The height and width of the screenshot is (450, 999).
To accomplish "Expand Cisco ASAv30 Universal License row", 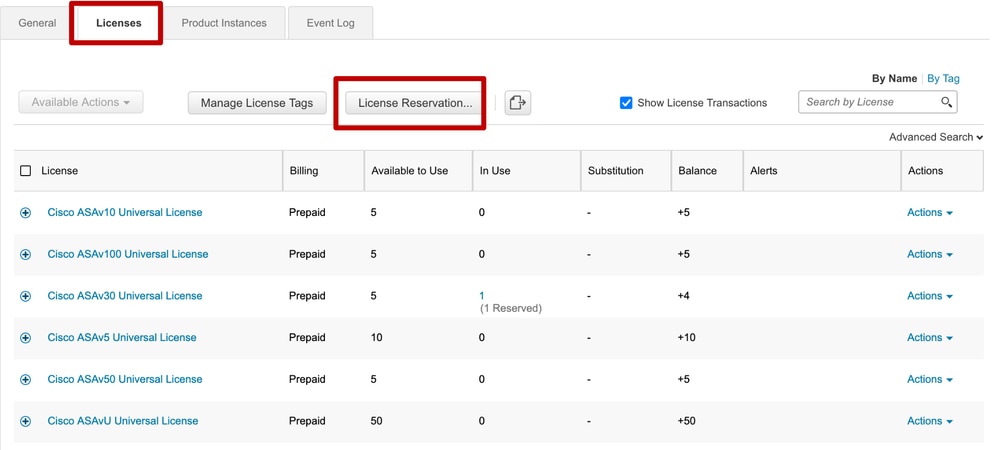I will pyautogui.click(x=25, y=296).
